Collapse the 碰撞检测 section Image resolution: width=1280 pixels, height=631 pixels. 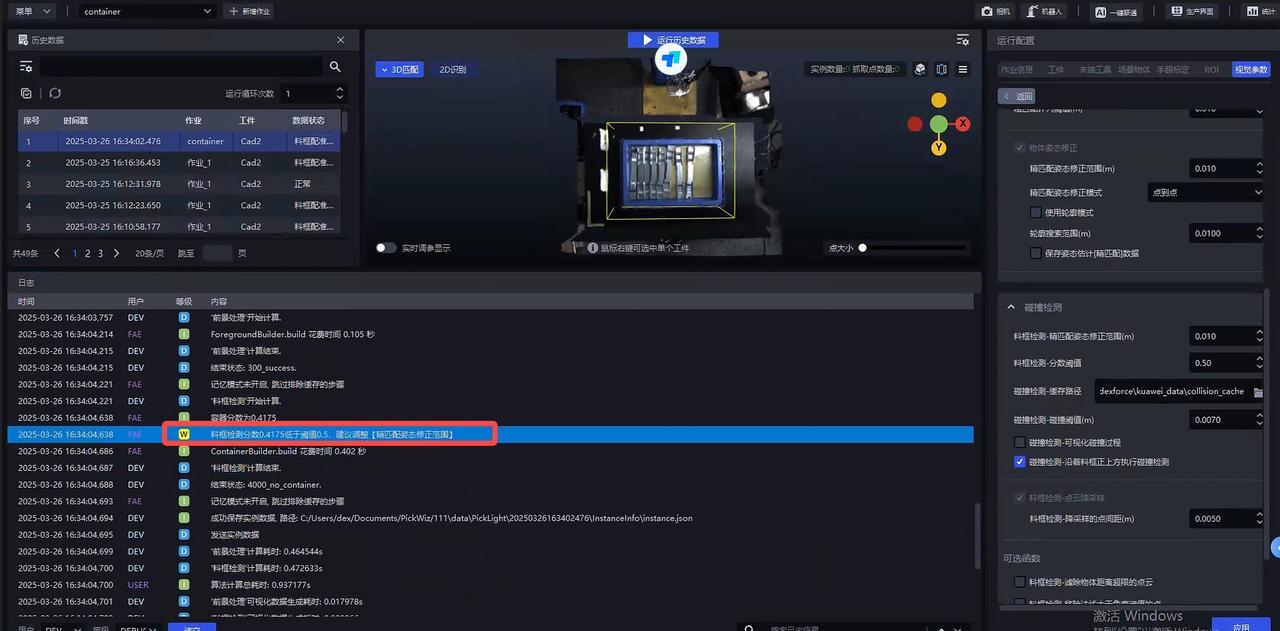coord(1011,307)
